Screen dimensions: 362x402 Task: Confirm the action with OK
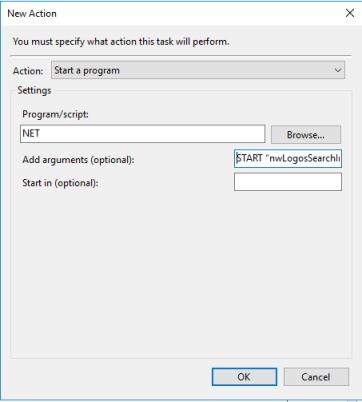pos(244,377)
